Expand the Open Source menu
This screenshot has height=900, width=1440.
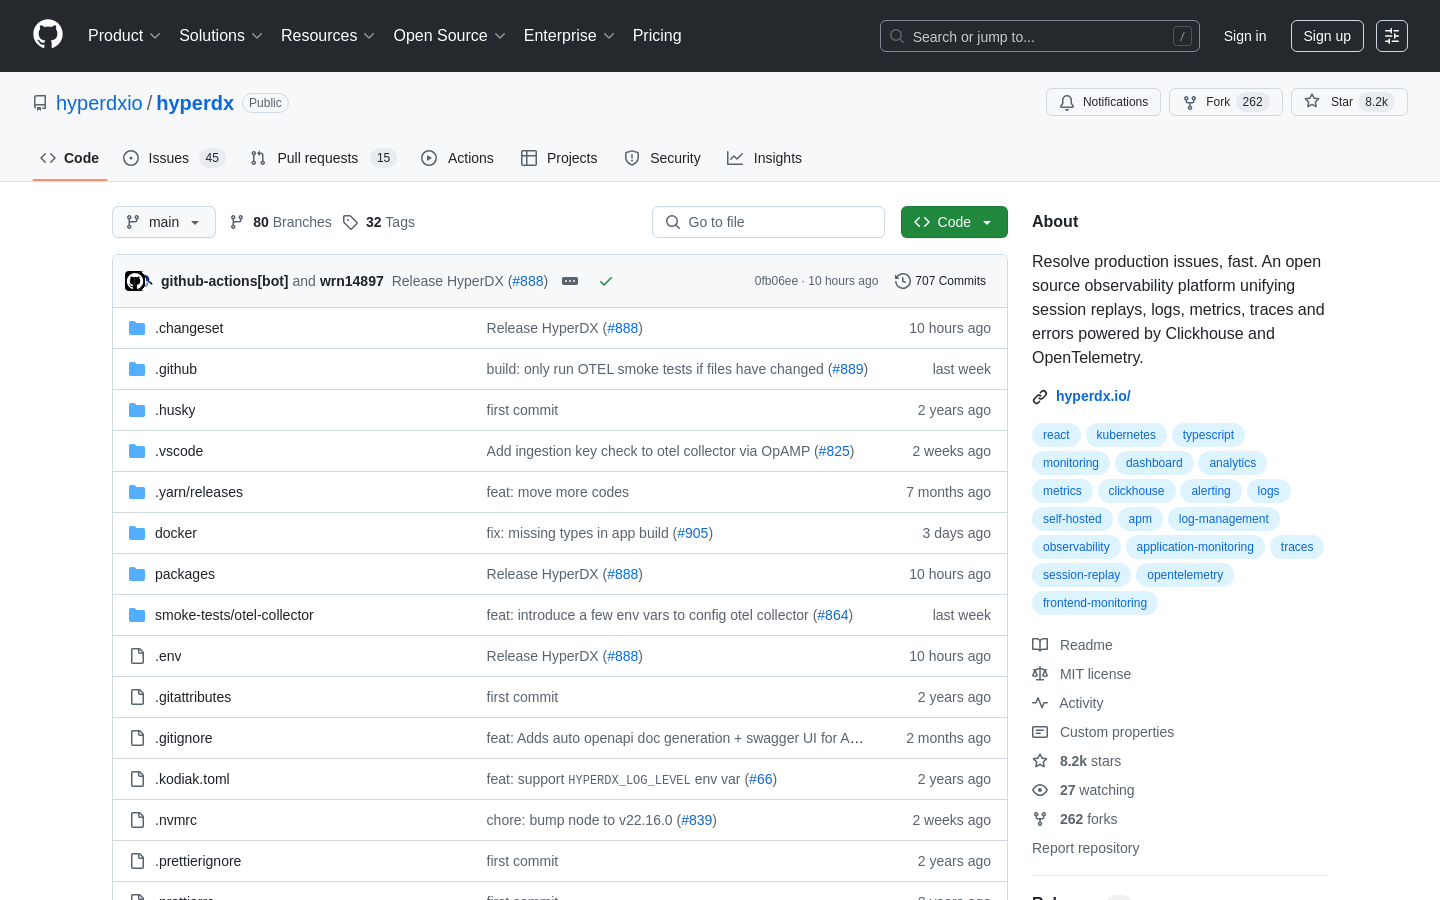(x=450, y=36)
